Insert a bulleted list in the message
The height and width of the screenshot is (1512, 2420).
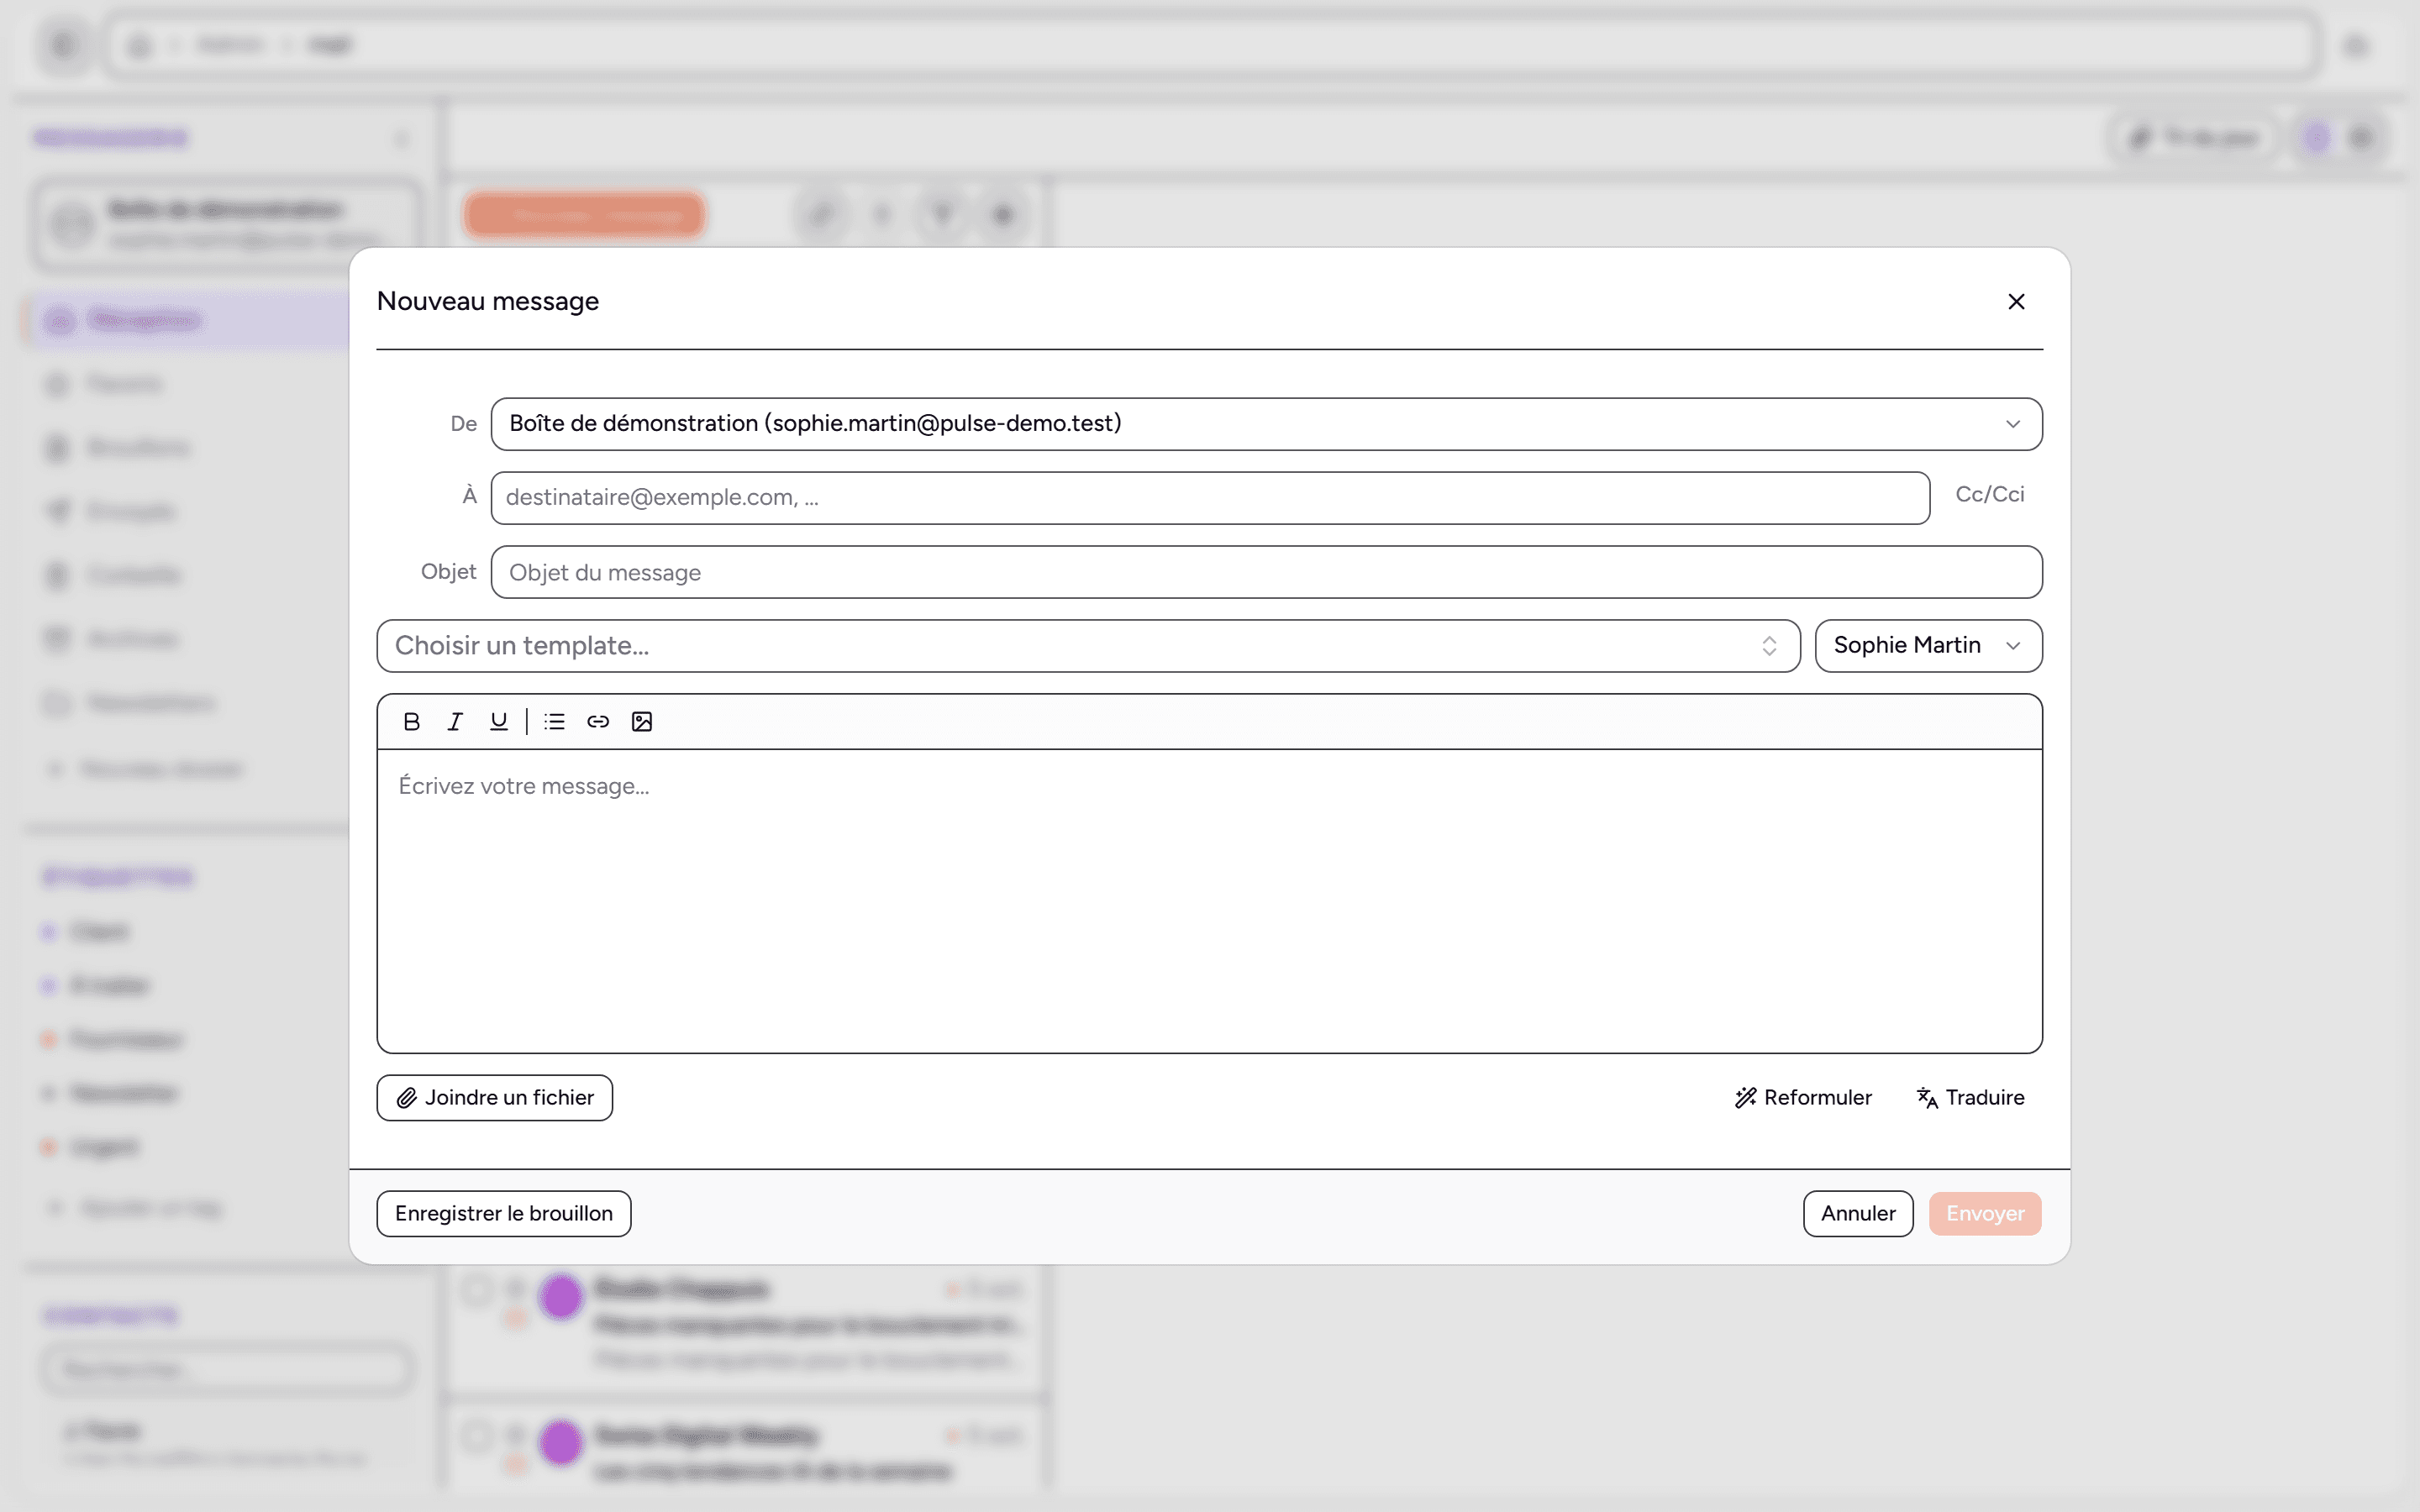pyautogui.click(x=554, y=721)
